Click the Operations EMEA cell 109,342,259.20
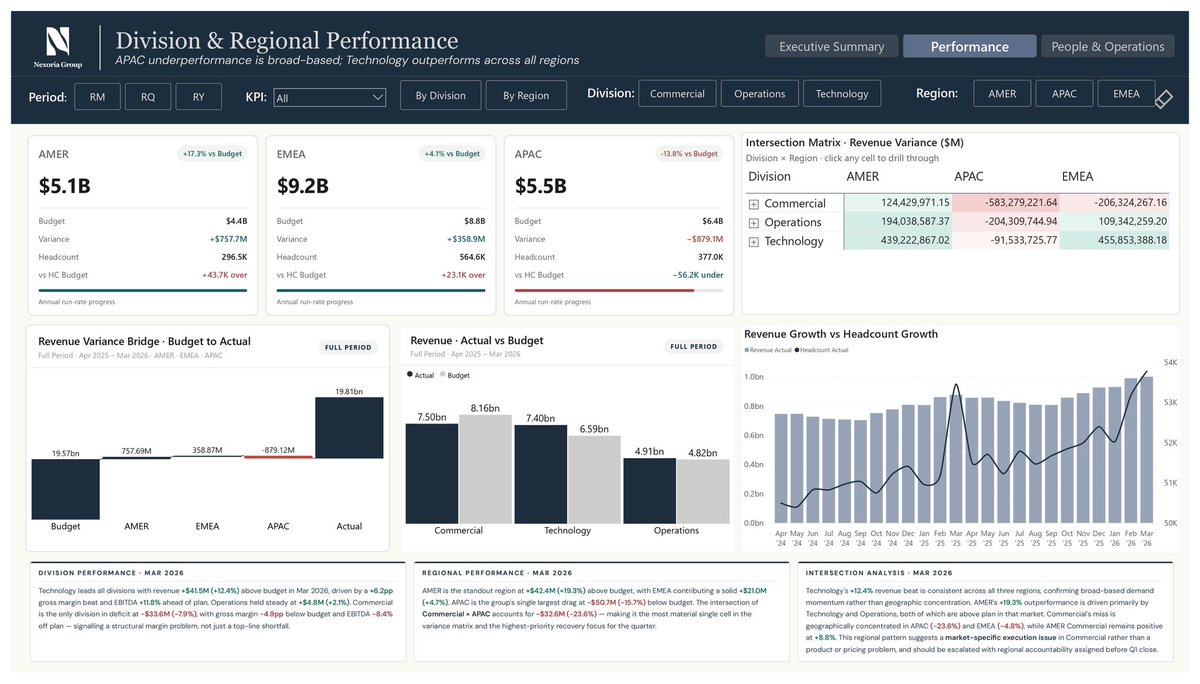The image size is (1200, 684). tap(1115, 222)
